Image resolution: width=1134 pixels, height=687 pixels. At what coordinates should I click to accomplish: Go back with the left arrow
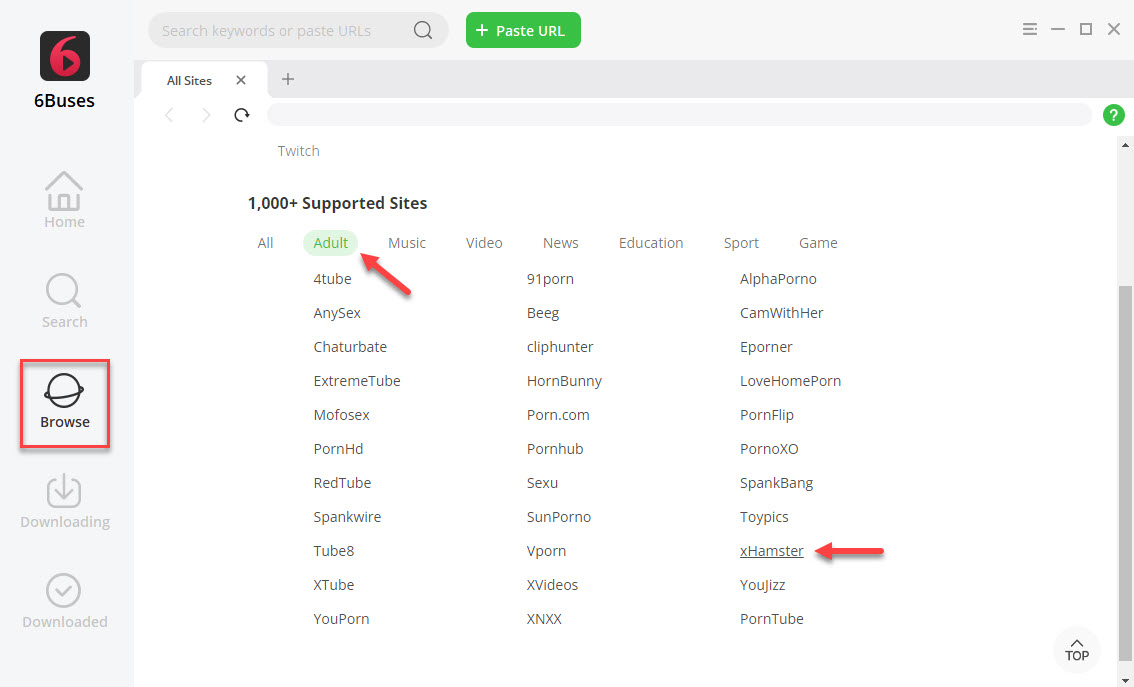[x=169, y=114]
